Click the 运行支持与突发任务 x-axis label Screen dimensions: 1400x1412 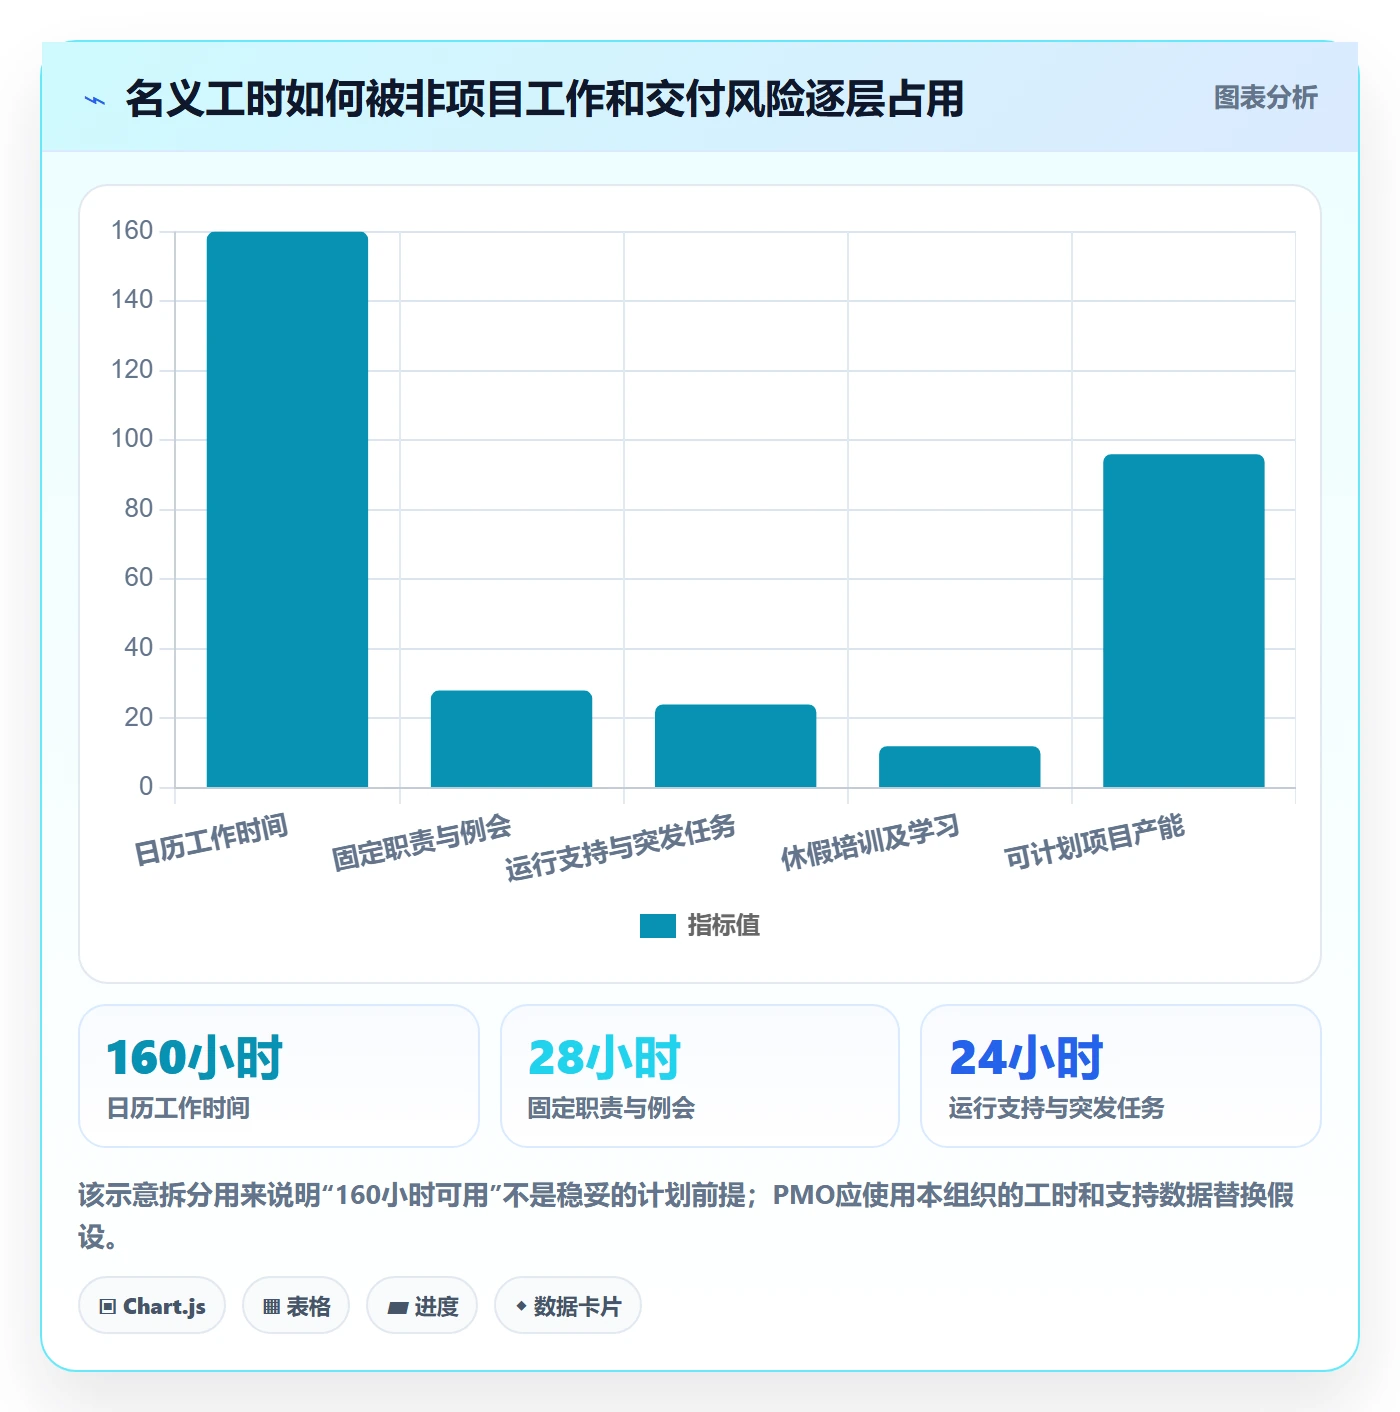coord(620,847)
